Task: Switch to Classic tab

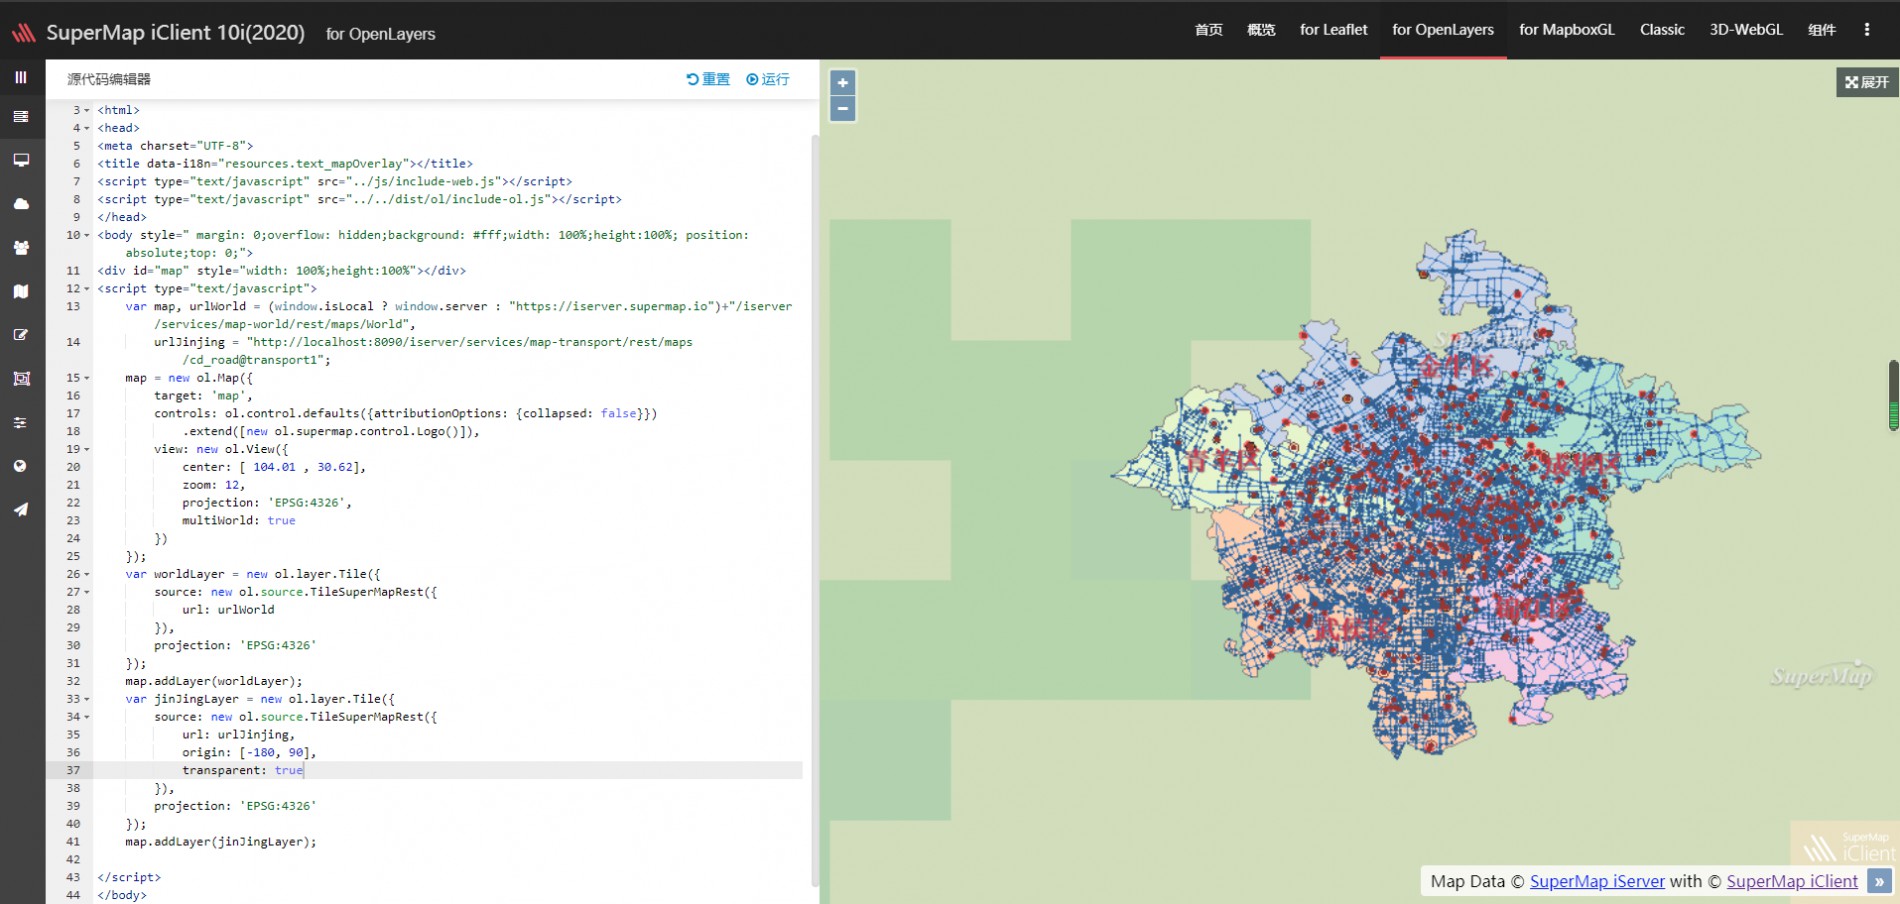Action: point(1662,30)
